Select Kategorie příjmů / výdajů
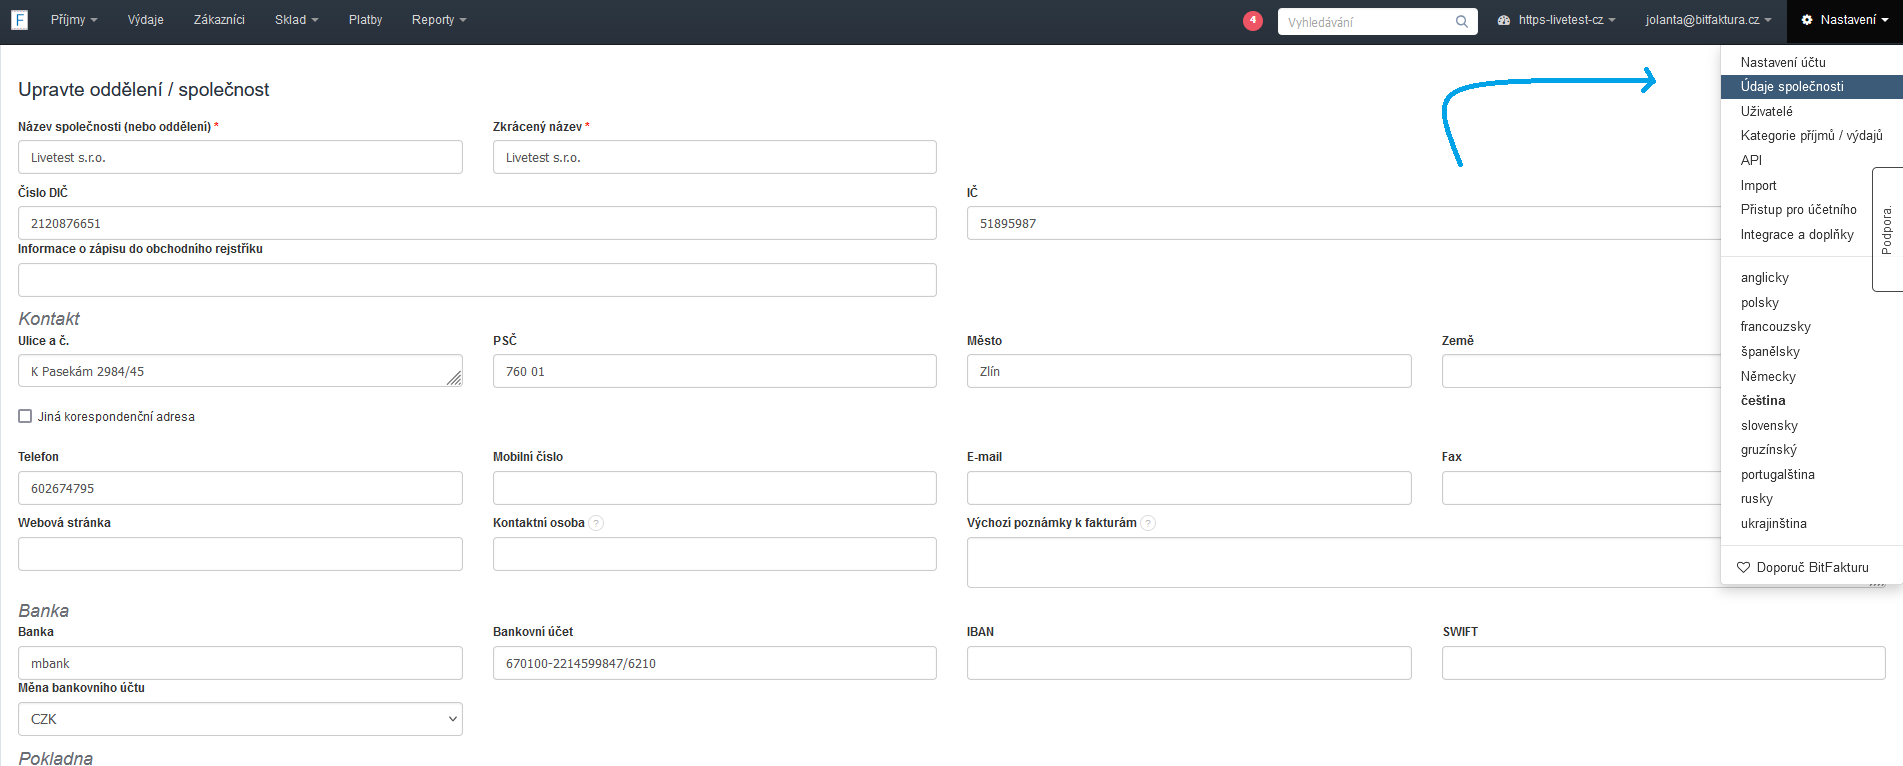Screen dimensions: 1903x766 click(x=1811, y=136)
